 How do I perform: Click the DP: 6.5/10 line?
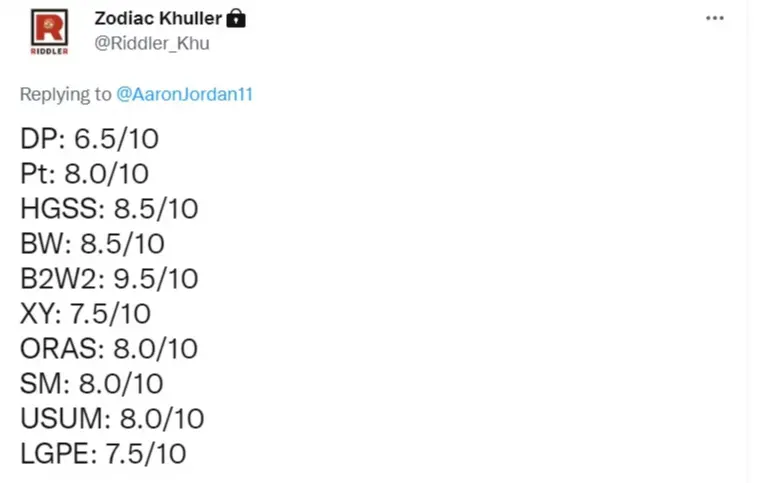coord(90,138)
